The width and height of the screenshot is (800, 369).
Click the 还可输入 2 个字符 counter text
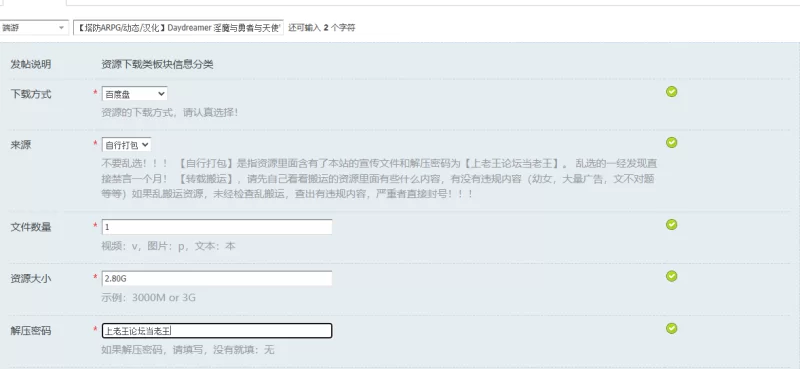pyautogui.click(x=321, y=28)
